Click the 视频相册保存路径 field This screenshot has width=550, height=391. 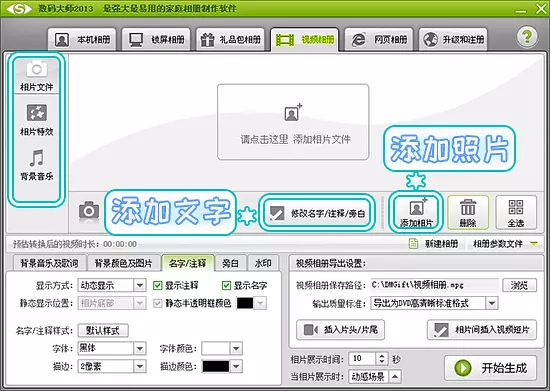[x=434, y=285]
